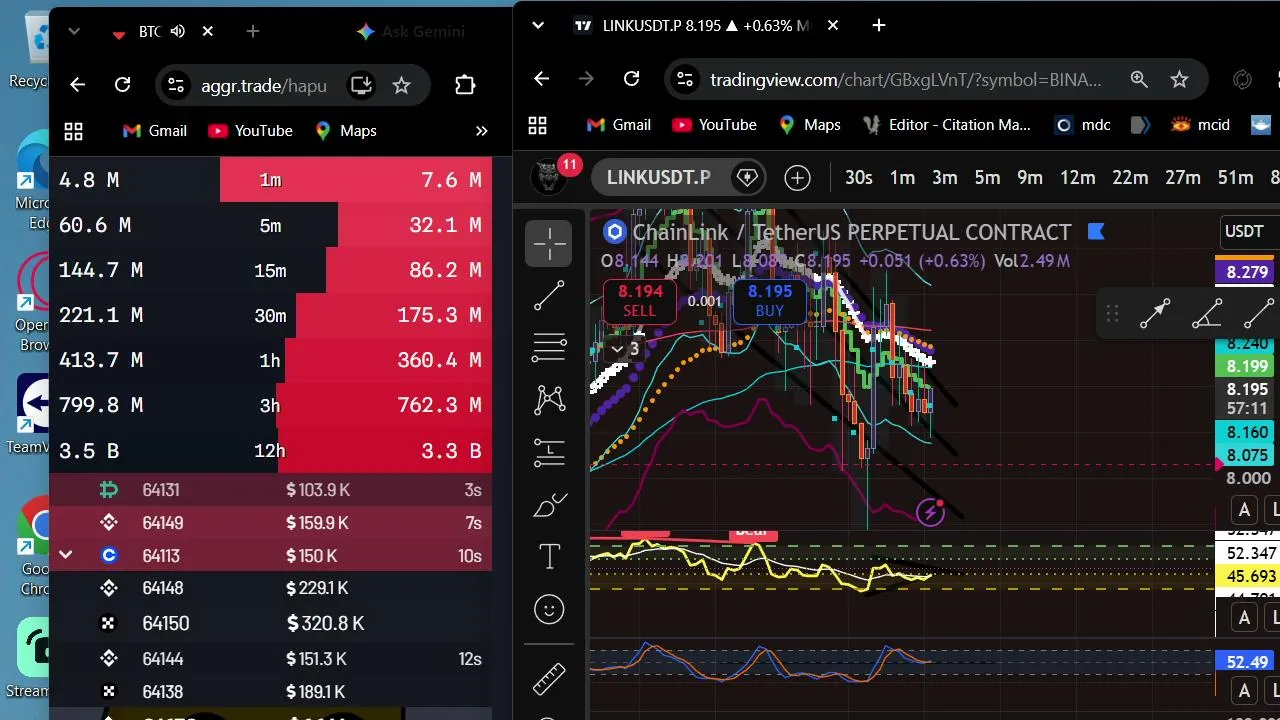Open tab search dropdown in aggr.trade window
Screen dimensions: 1280x720
(x=74, y=32)
